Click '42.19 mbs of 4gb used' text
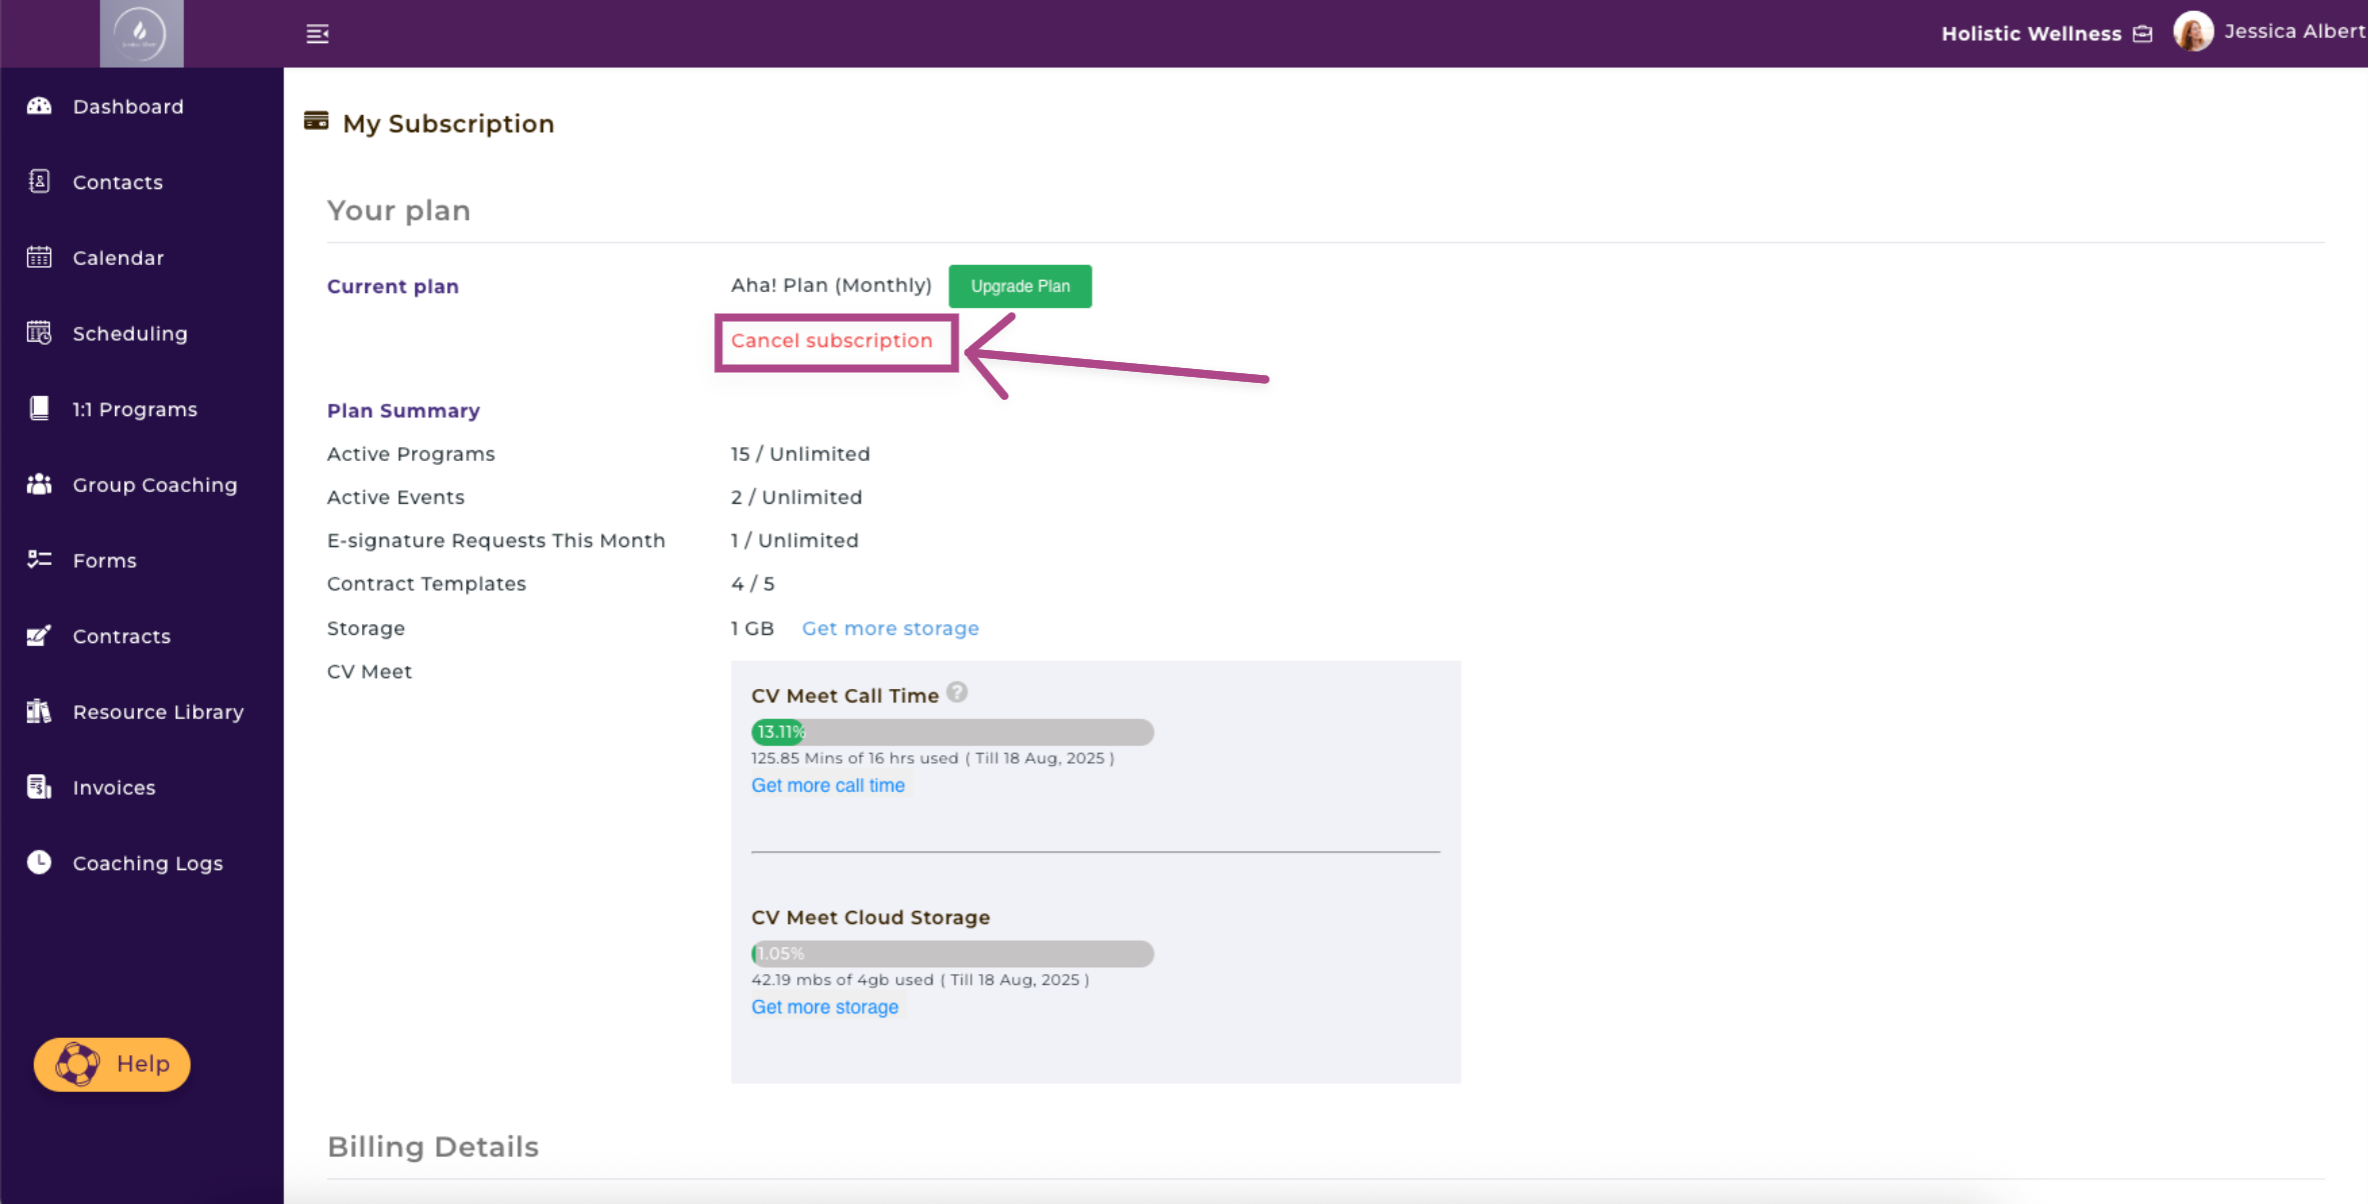Screen dimensions: 2368x1204 pyautogui.click(x=842, y=980)
